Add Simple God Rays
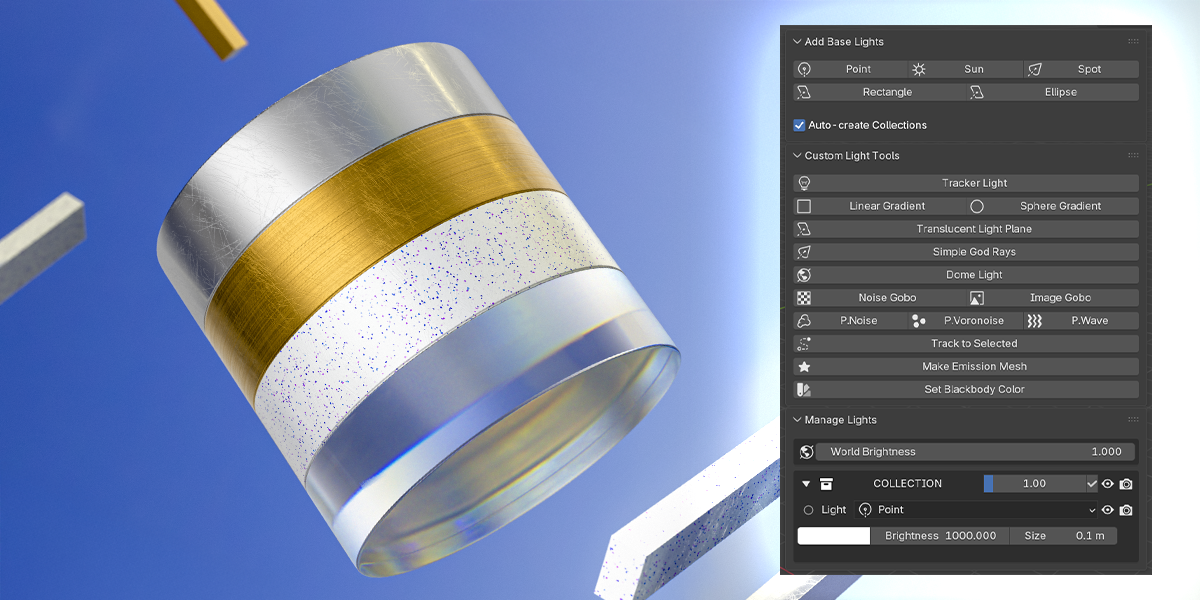The height and width of the screenshot is (600, 1200). tap(966, 252)
